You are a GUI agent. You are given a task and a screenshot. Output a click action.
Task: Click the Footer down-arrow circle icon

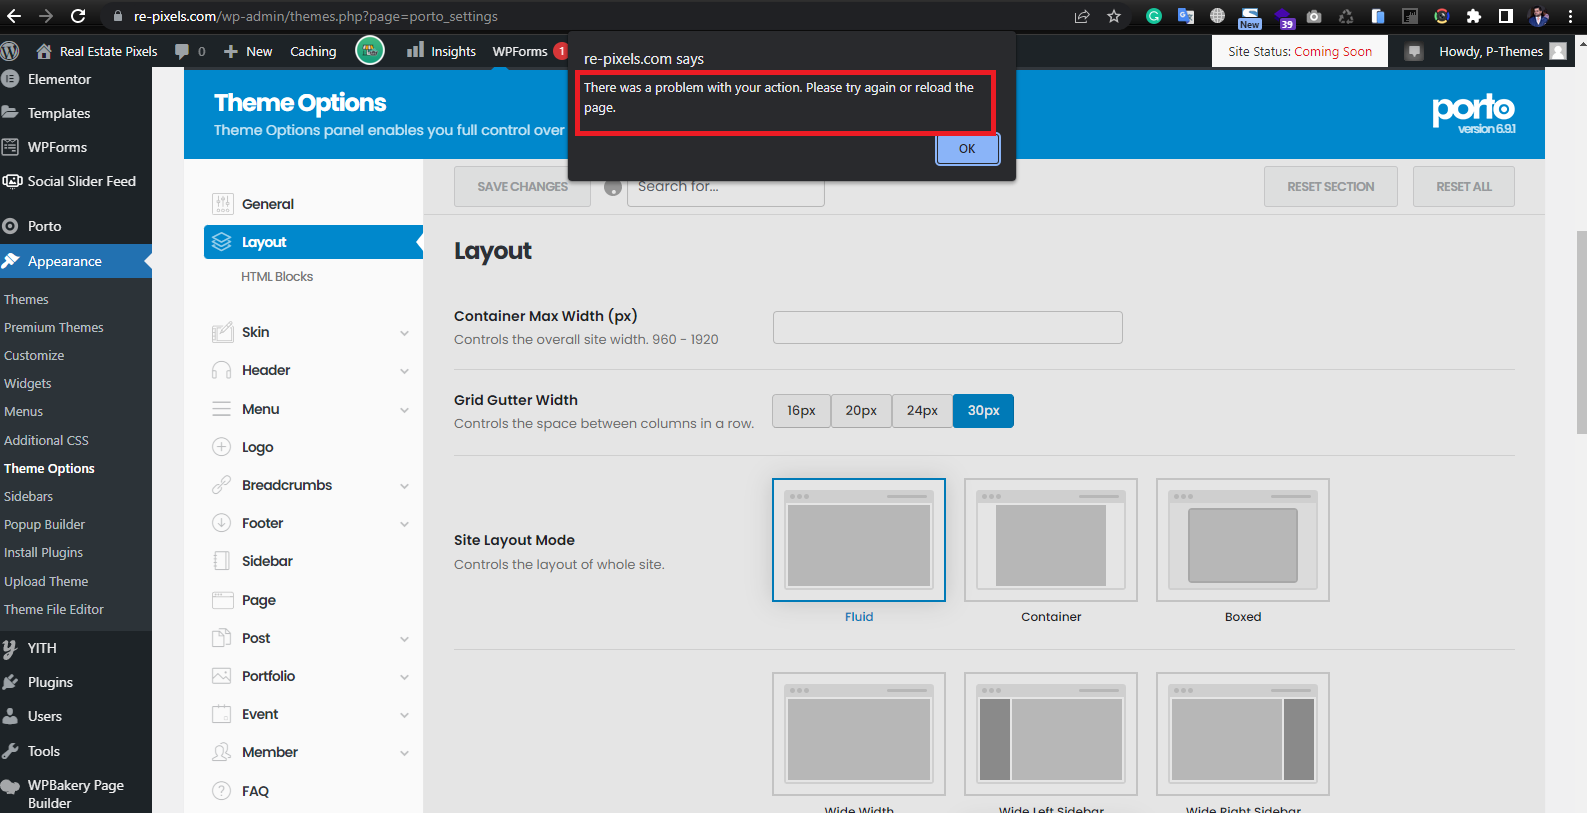(x=222, y=523)
